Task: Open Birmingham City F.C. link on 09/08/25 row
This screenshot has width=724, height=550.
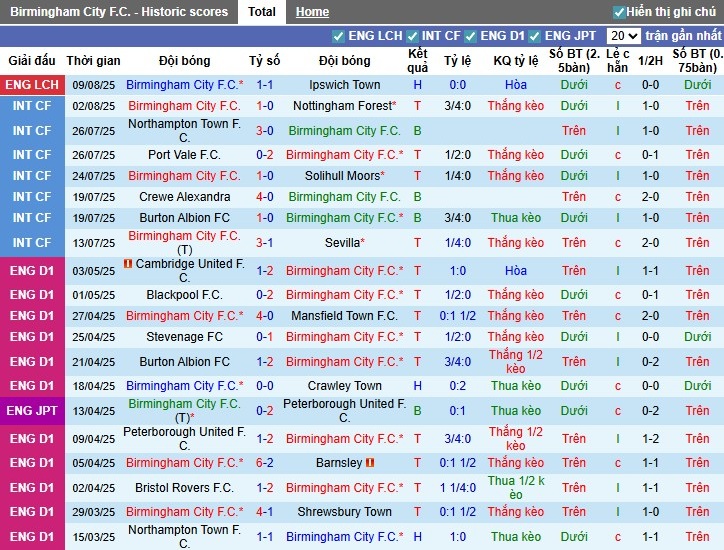Action: point(182,85)
